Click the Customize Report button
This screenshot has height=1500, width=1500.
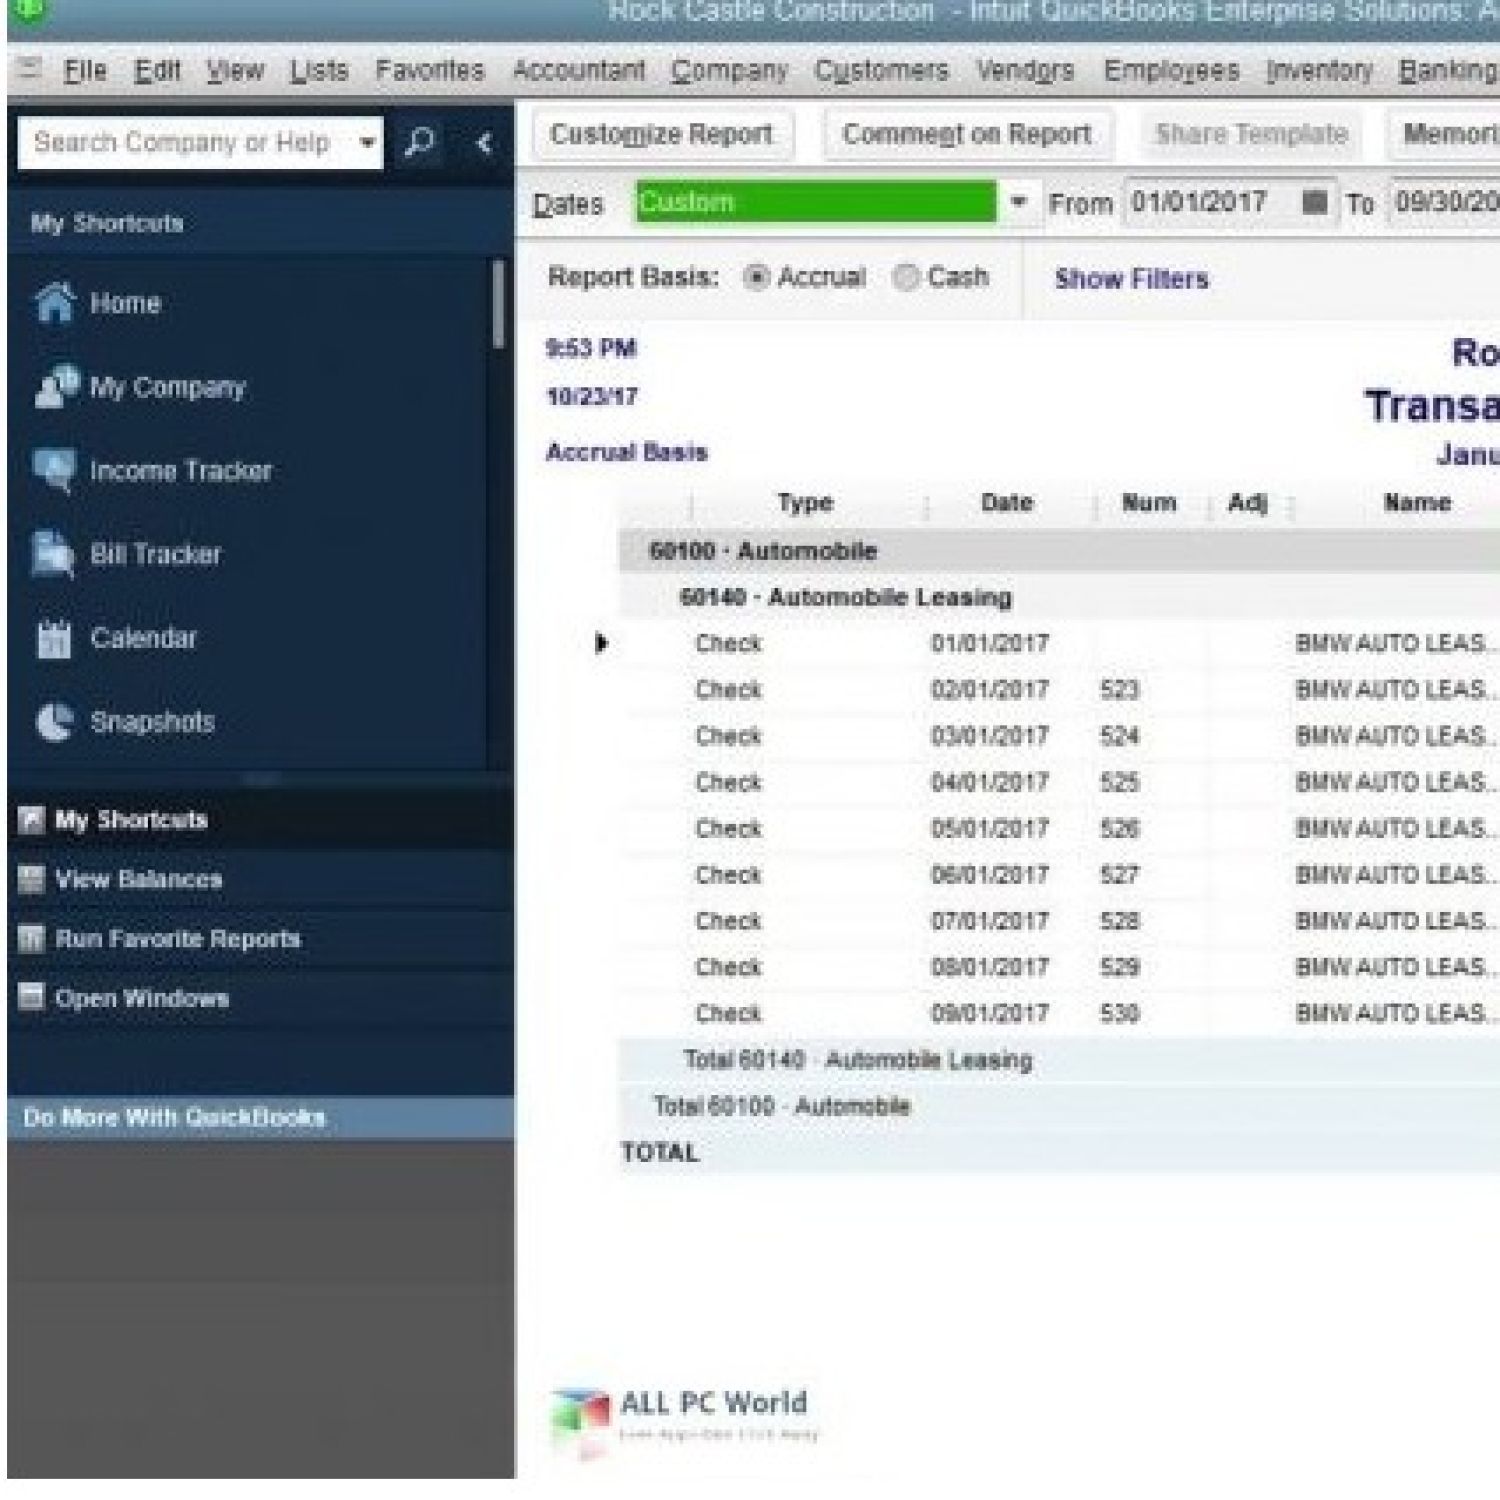coord(661,135)
